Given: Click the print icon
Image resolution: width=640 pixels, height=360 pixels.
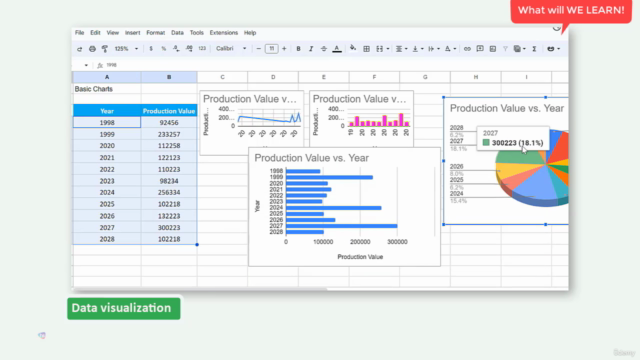Looking at the screenshot, I should pyautogui.click(x=92, y=49).
